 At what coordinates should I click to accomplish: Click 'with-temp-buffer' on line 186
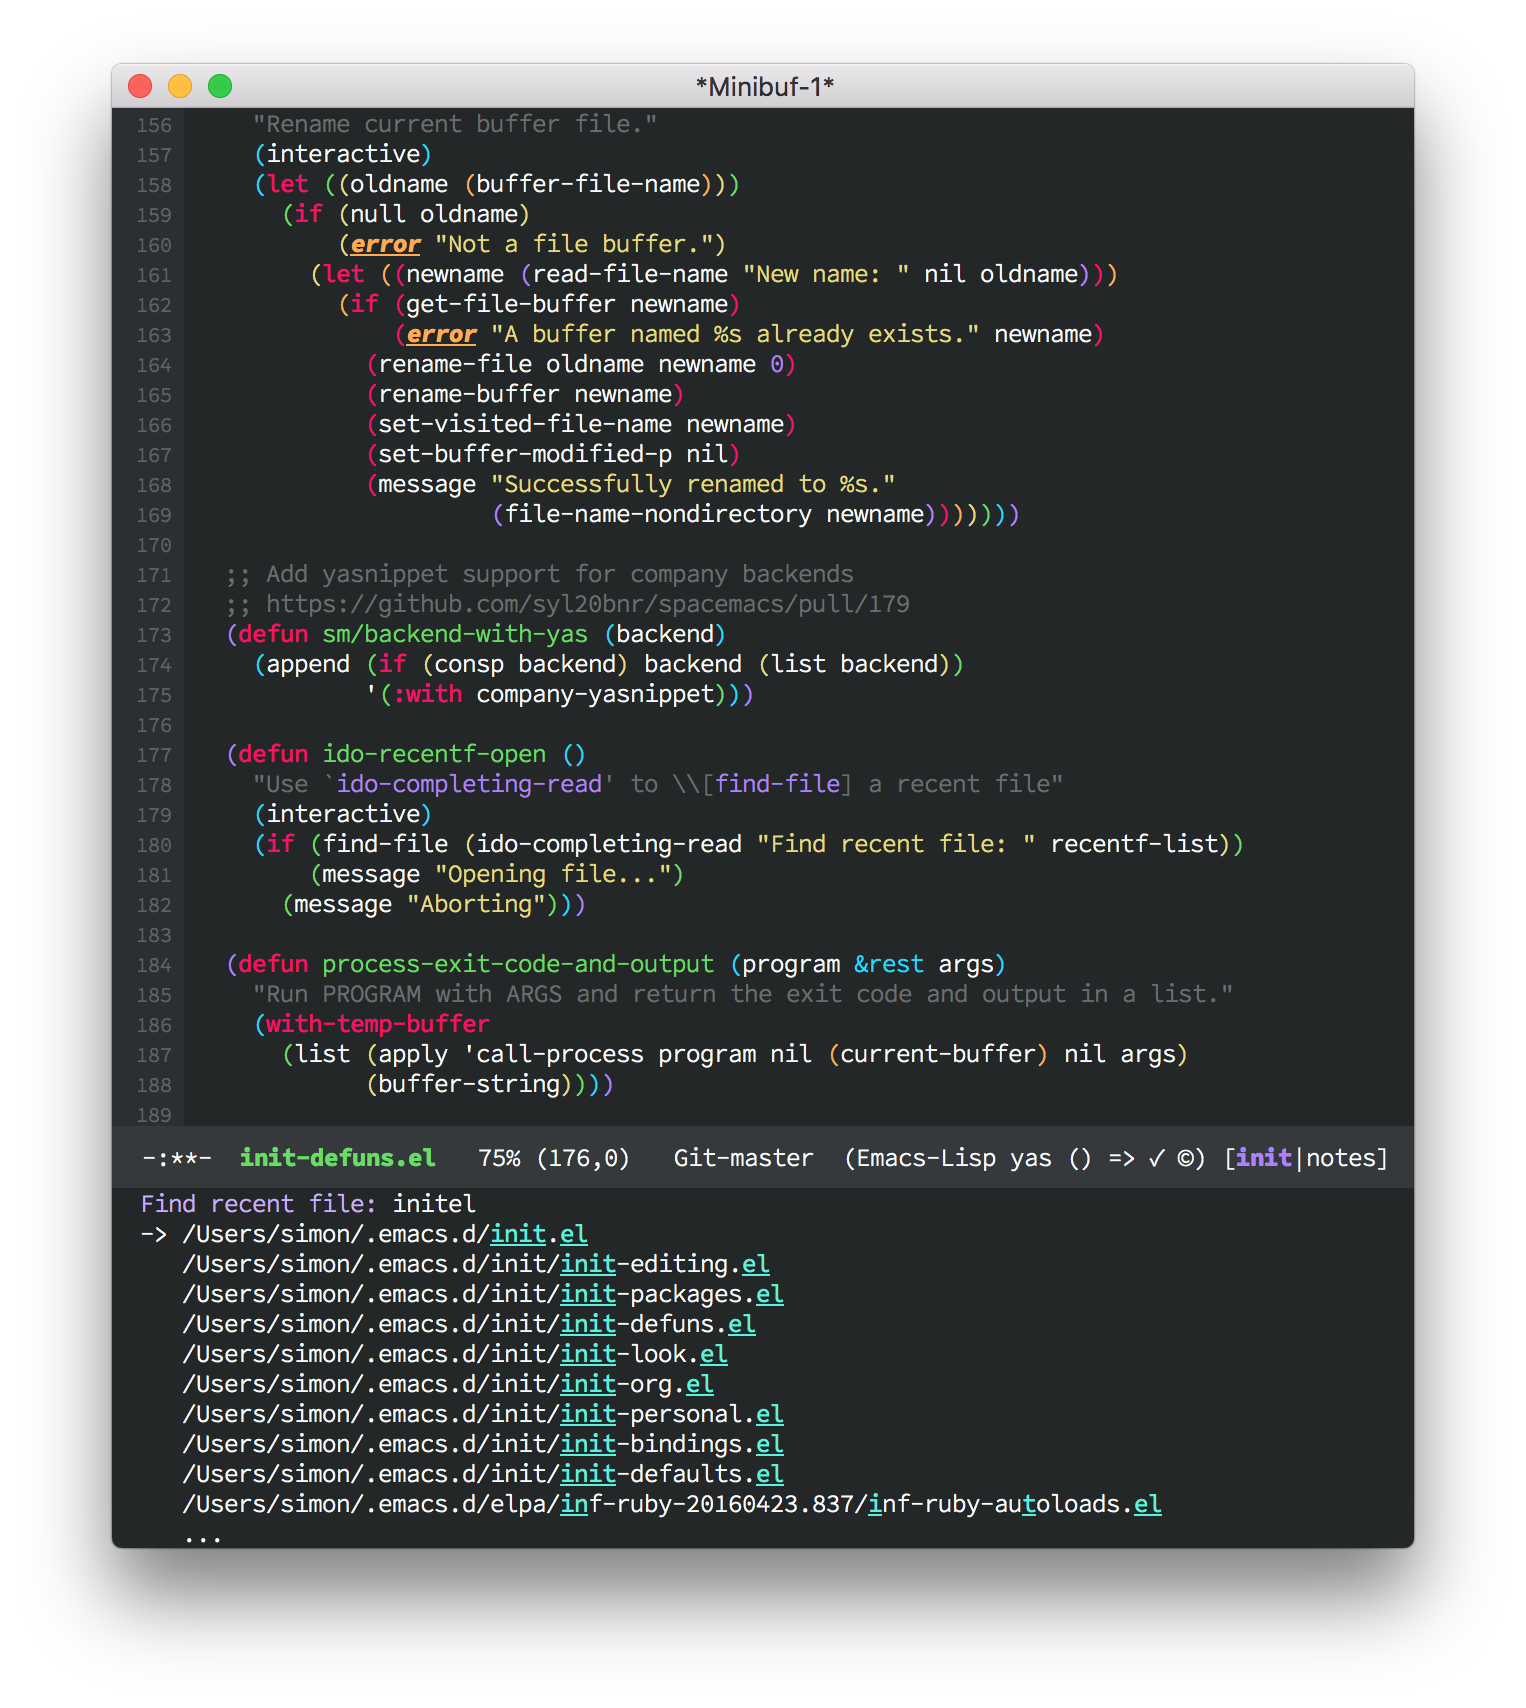378,1024
